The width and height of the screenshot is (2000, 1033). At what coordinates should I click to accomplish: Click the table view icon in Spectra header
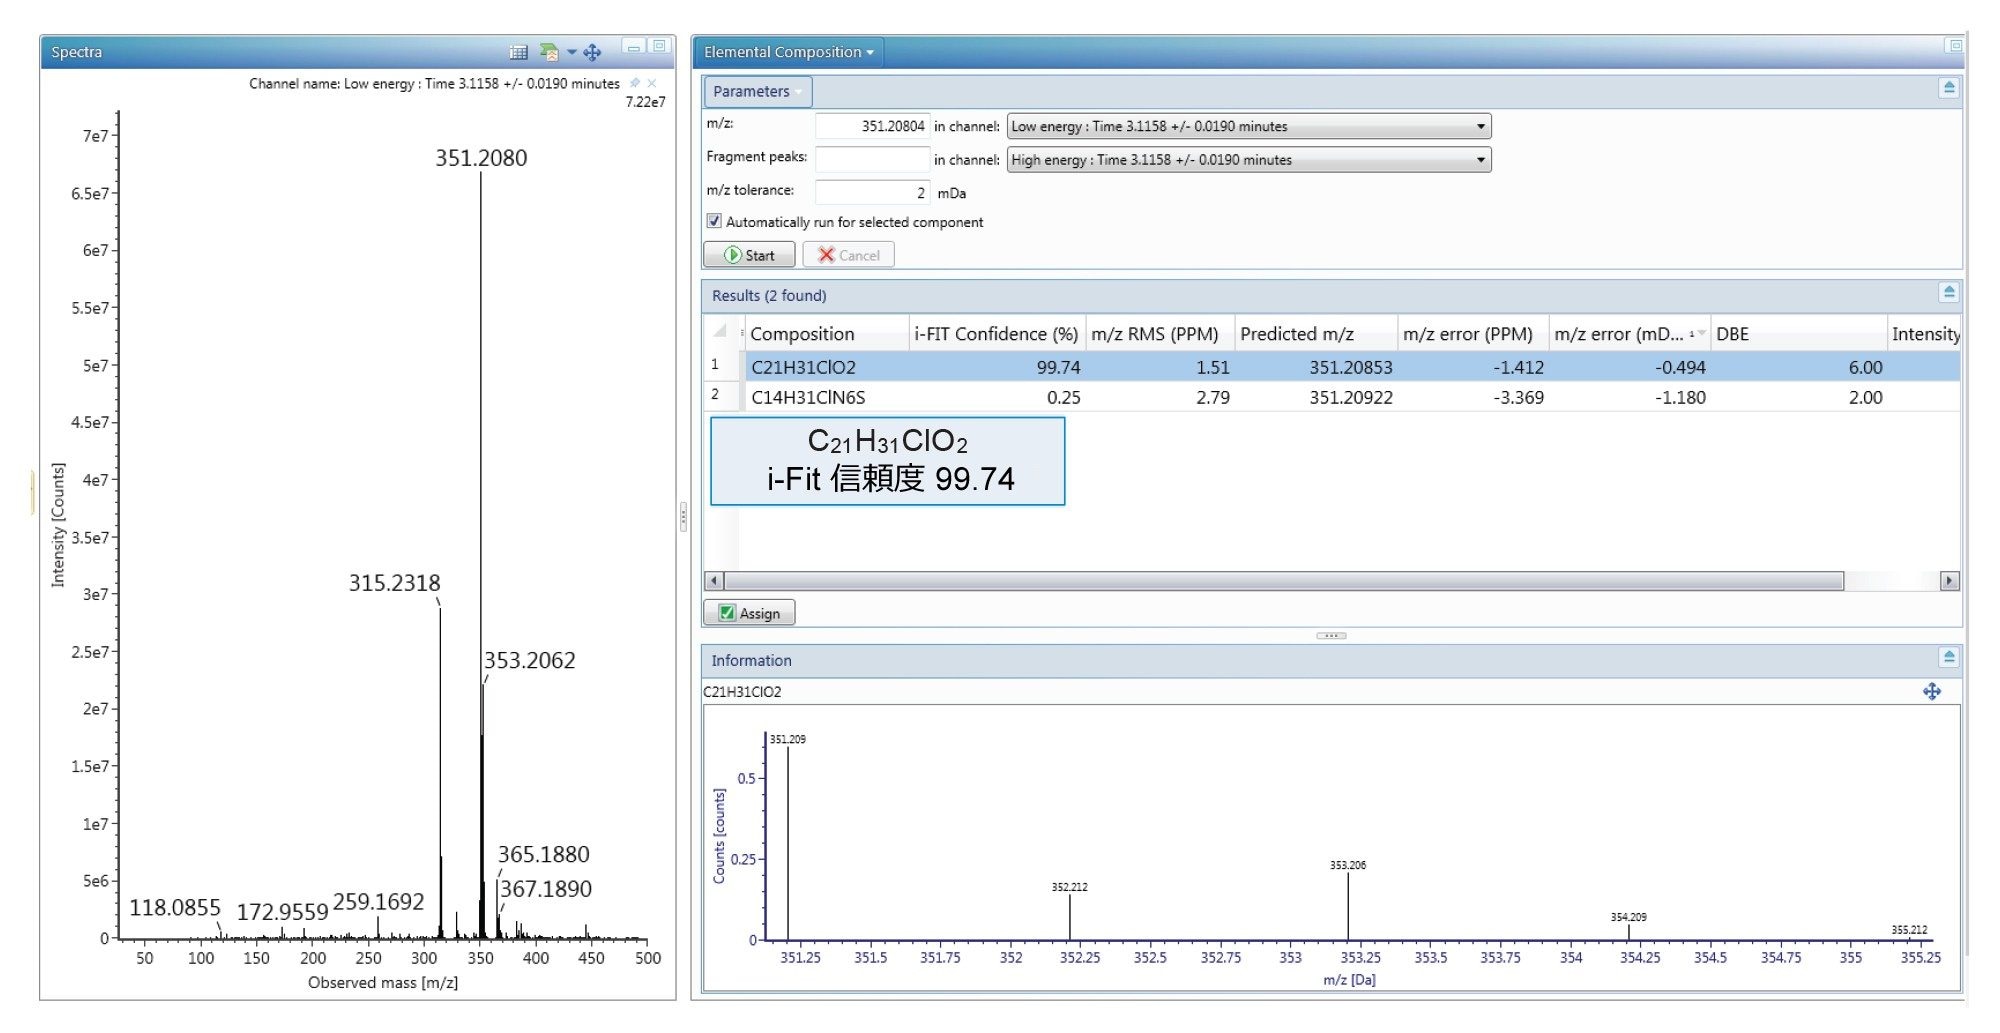[518, 52]
